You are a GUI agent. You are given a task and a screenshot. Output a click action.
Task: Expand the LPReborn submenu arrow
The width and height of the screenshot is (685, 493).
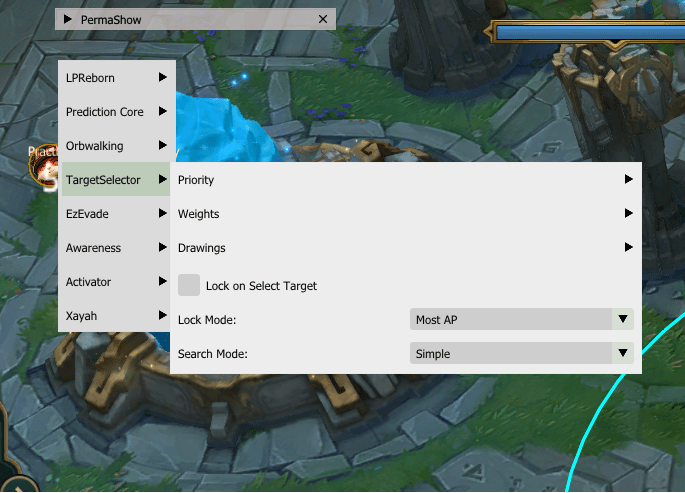tap(163, 77)
